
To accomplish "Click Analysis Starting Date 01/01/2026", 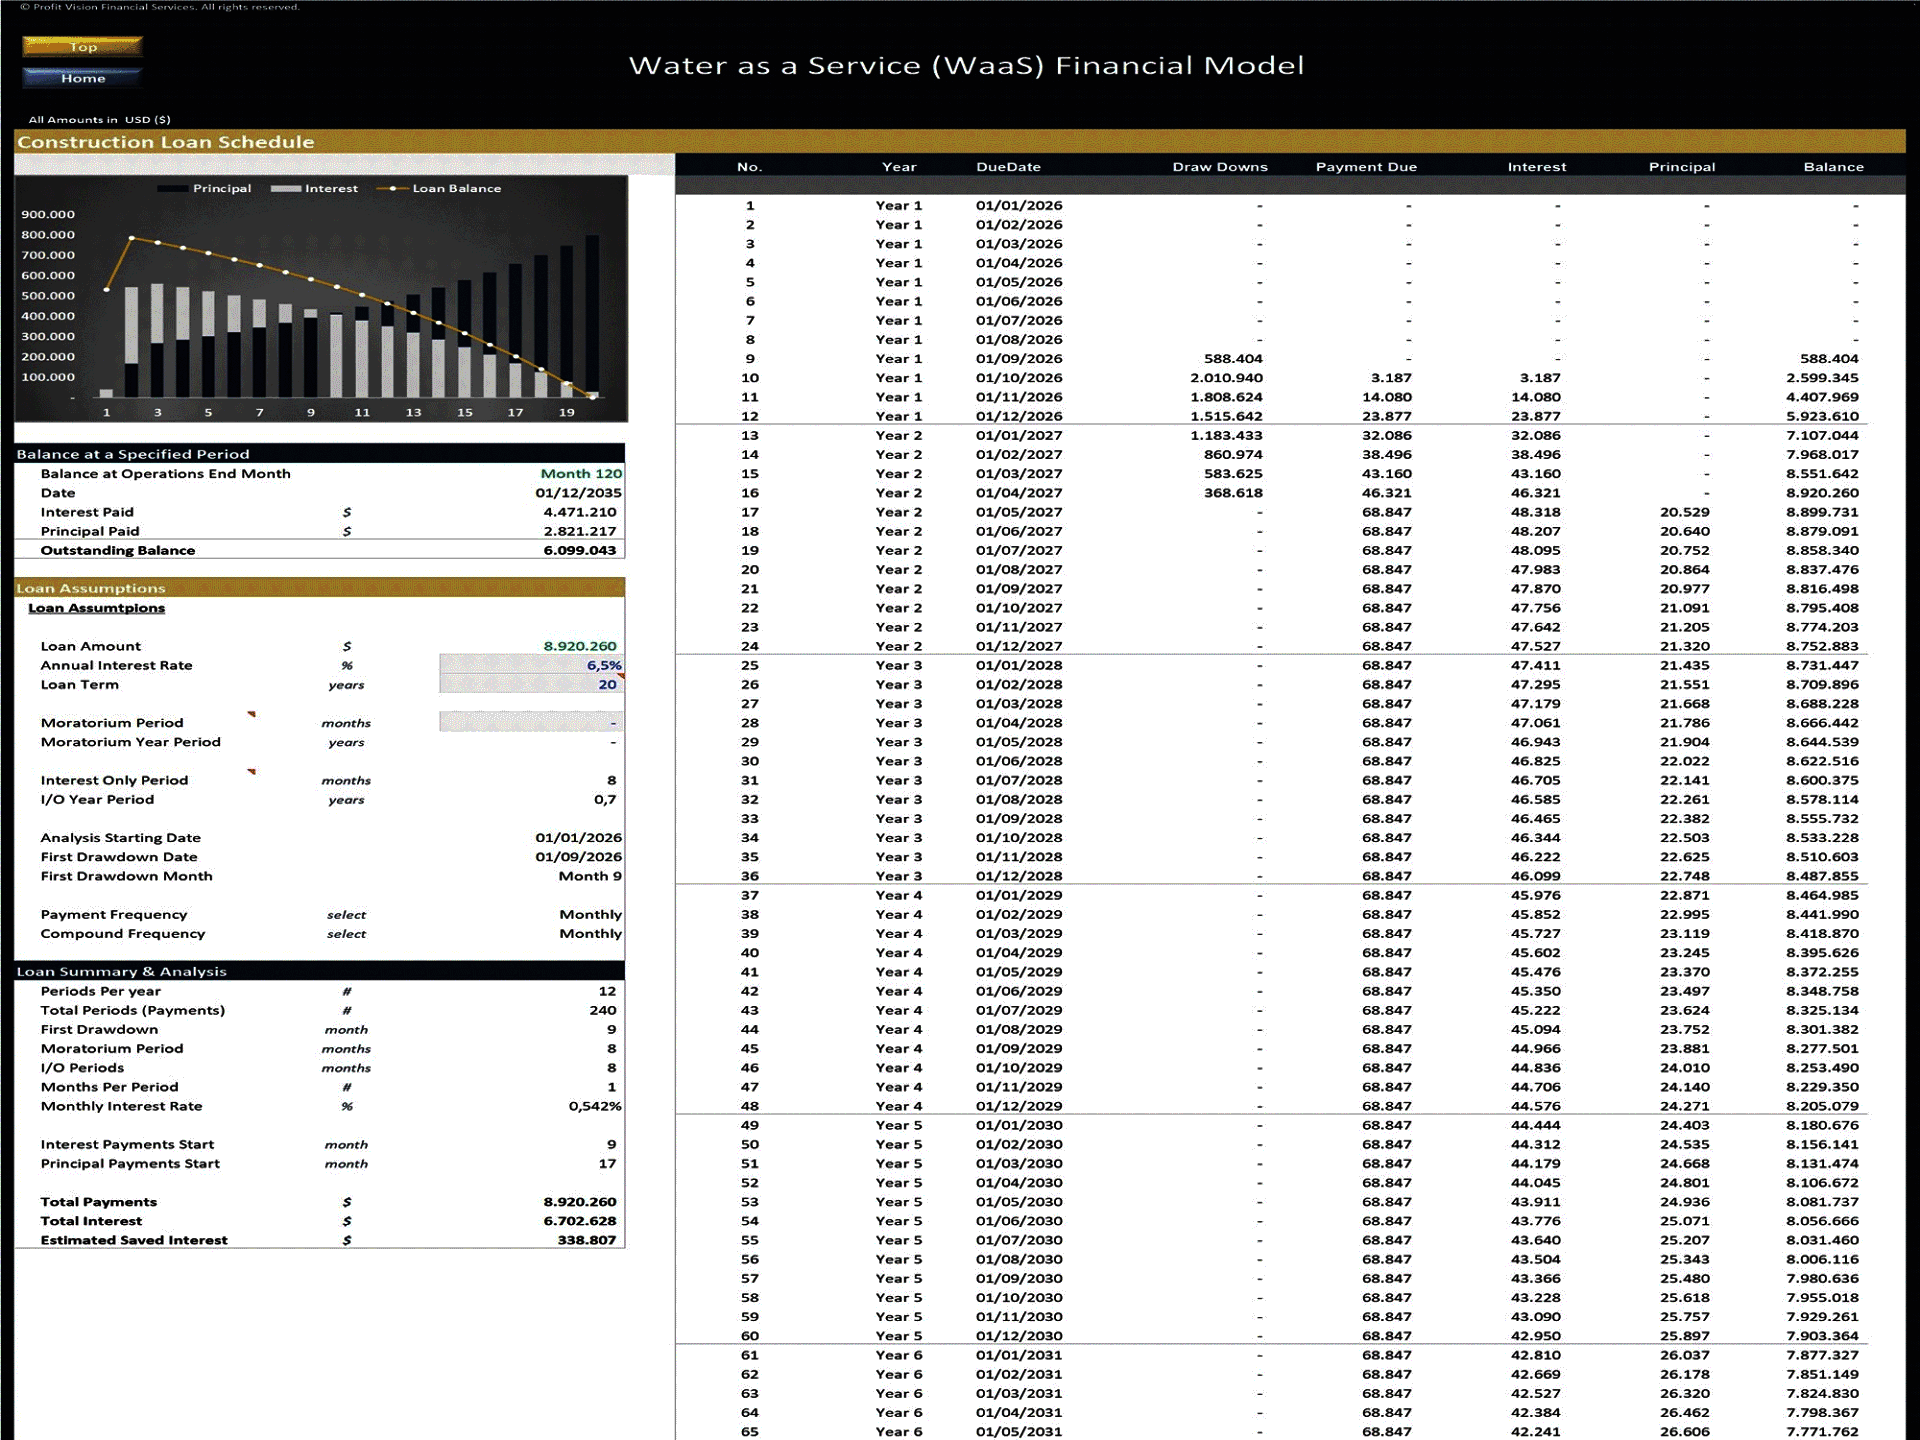I will [x=578, y=838].
